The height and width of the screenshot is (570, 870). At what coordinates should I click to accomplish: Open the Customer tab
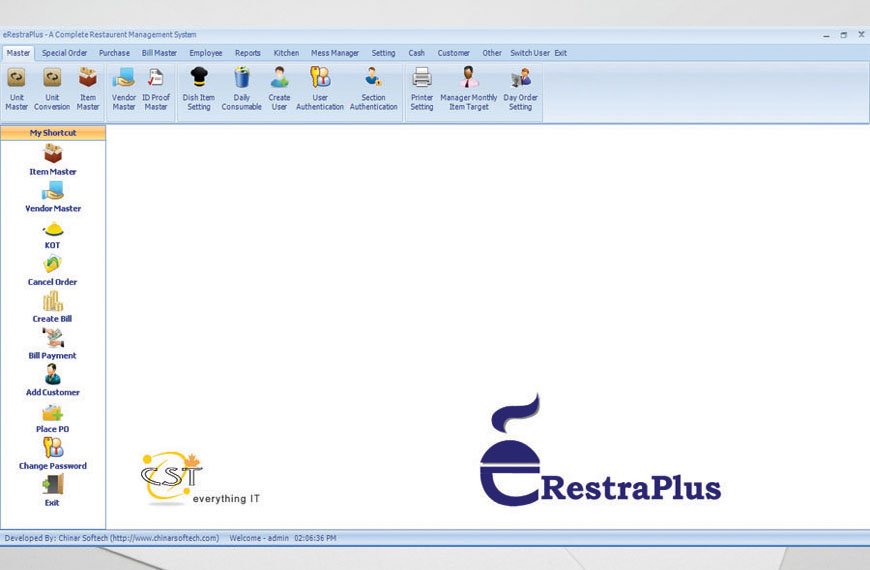(x=453, y=53)
